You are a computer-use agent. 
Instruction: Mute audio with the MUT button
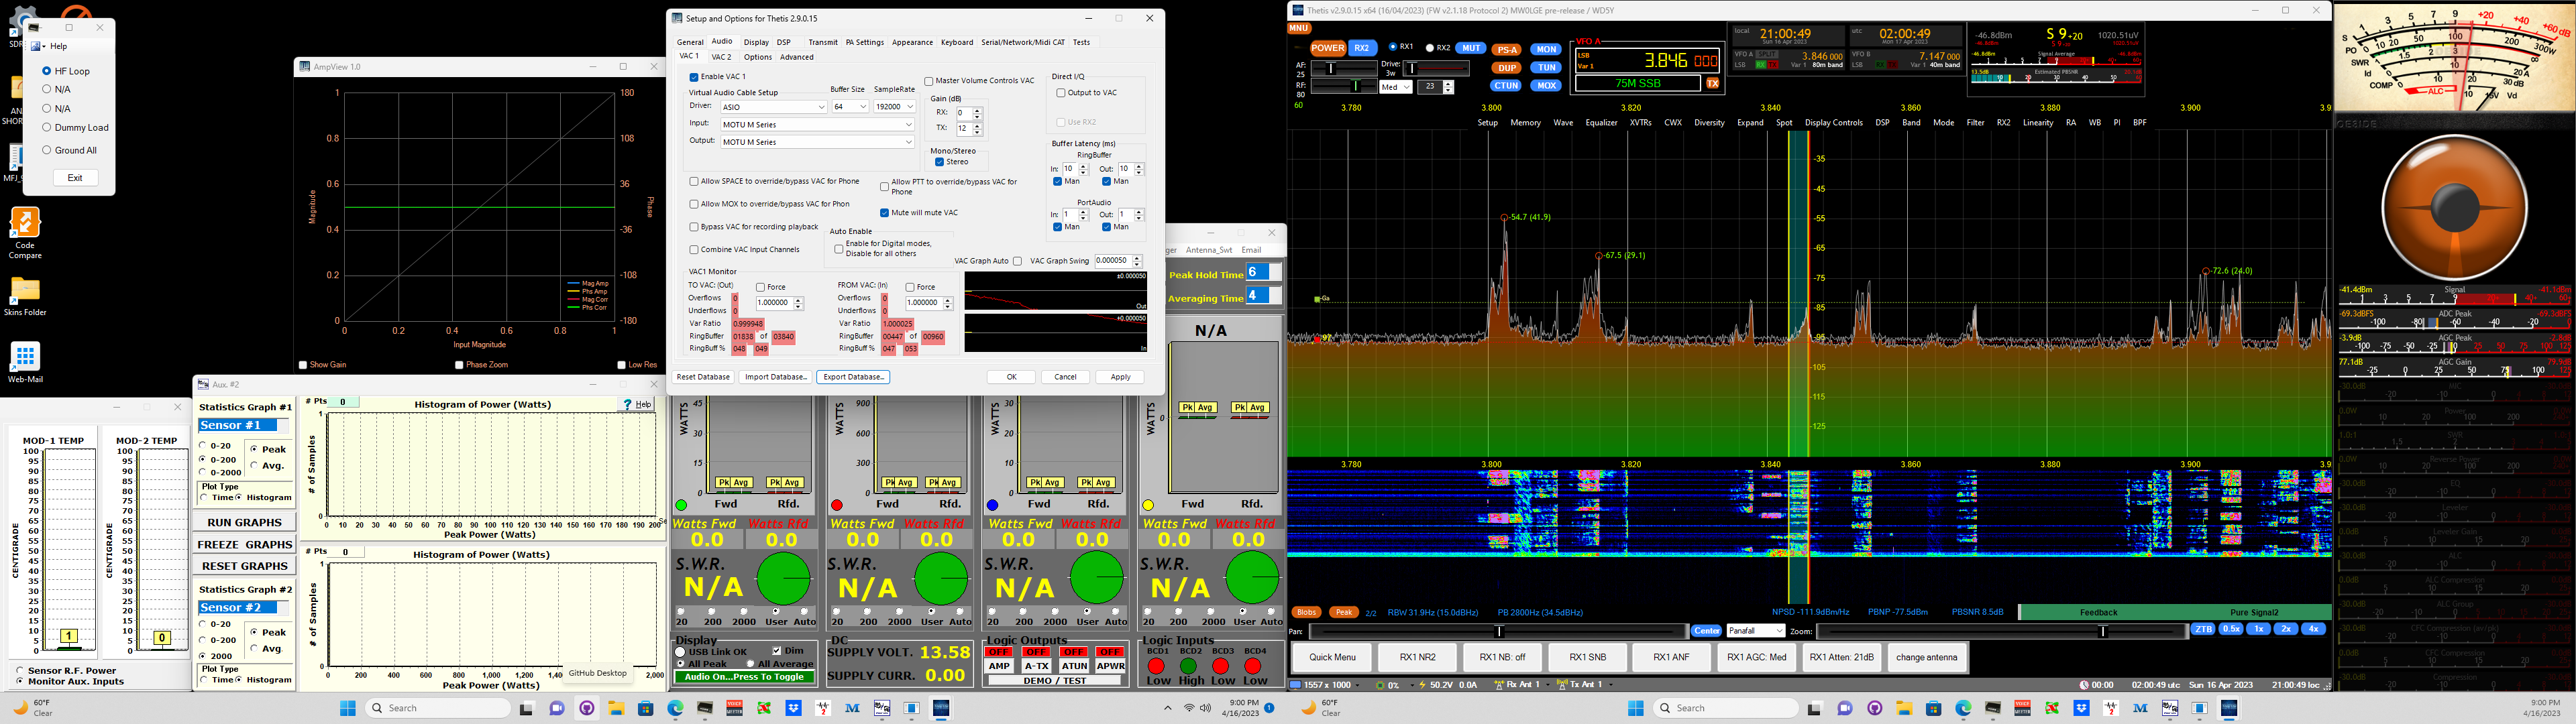point(1471,48)
